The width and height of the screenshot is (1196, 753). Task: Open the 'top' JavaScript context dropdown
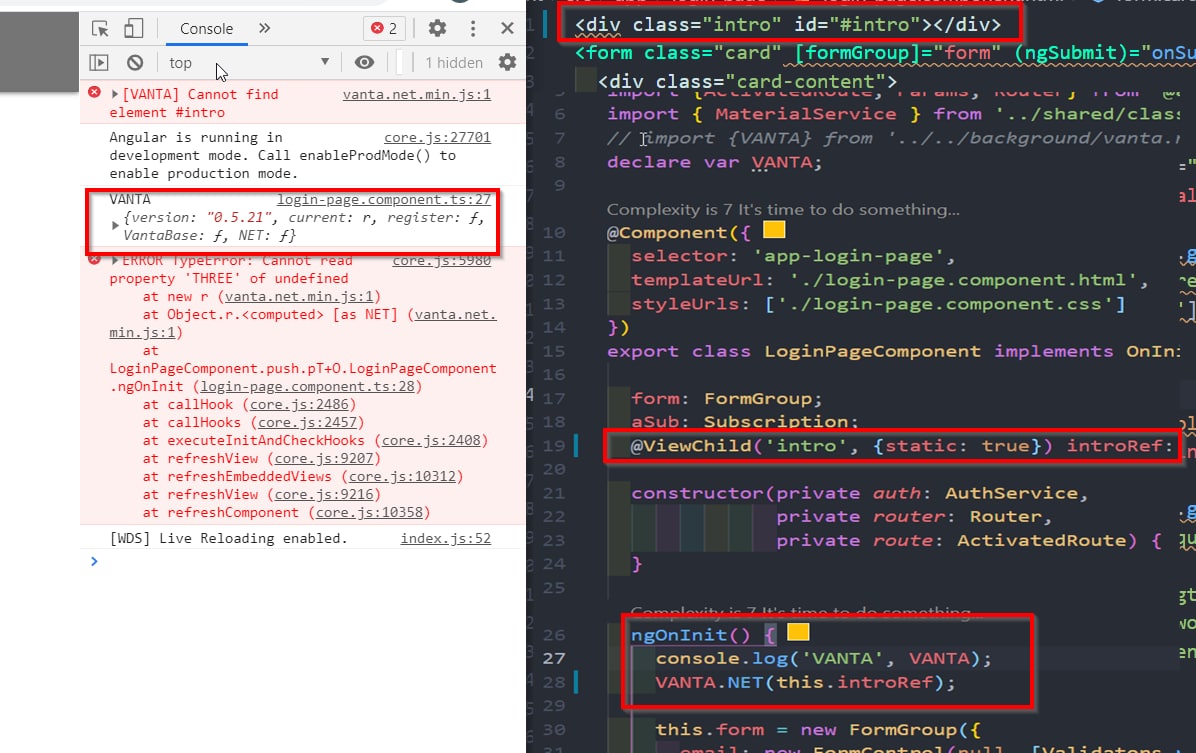249,63
